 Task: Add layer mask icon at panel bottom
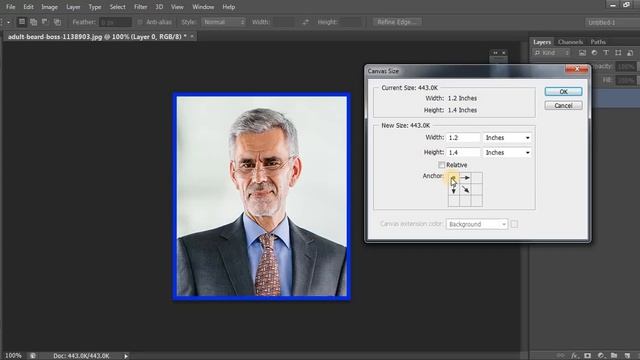[587, 356]
